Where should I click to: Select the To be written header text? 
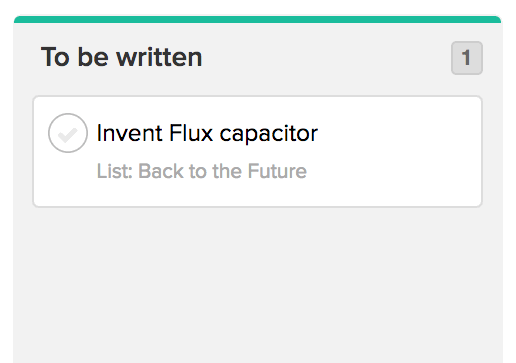point(121,57)
